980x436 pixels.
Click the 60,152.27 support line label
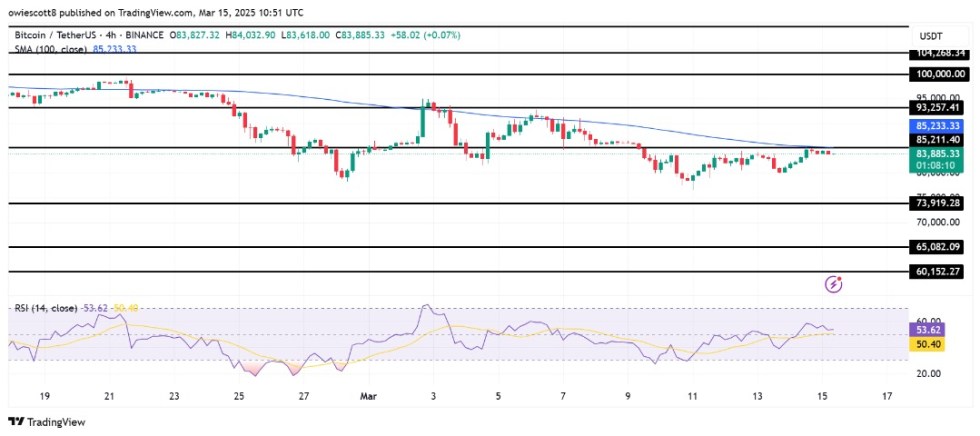click(x=937, y=271)
